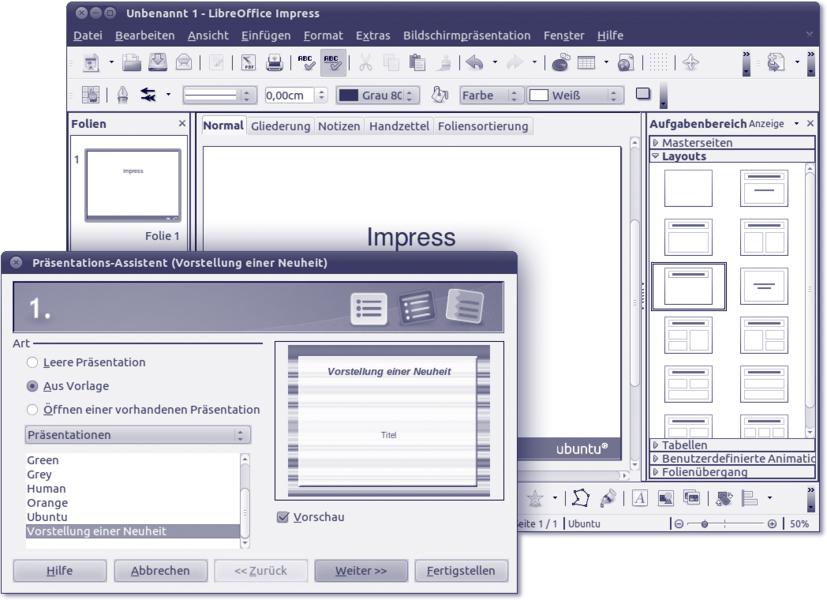Viewport: 827px width, 600px height.
Task: Insert a table using the toolbar icon
Action: coord(587,63)
